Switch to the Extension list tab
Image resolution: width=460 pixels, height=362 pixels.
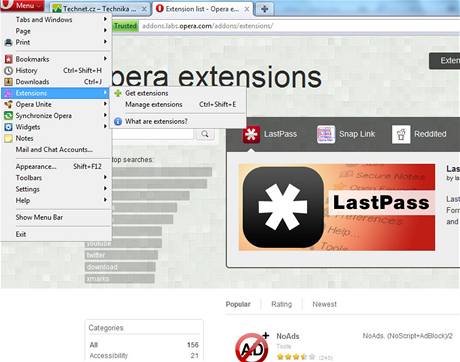(202, 9)
